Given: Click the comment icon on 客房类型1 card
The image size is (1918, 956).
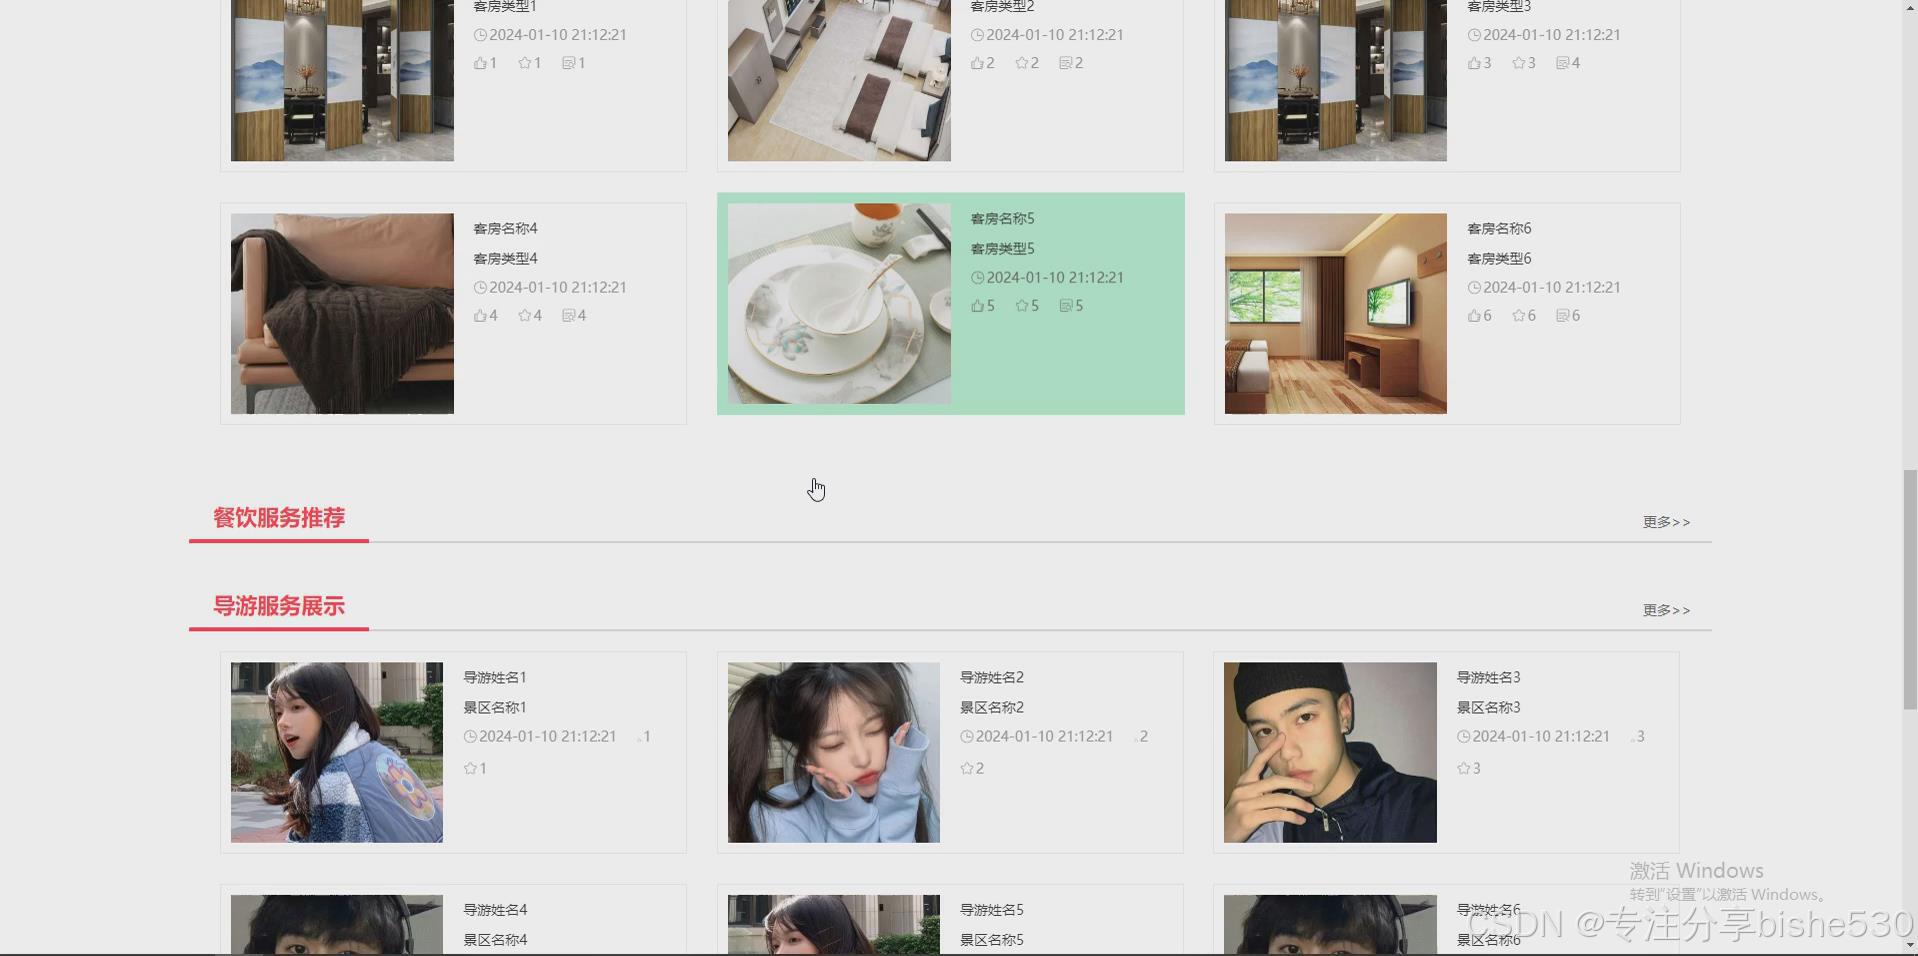Looking at the screenshot, I should pyautogui.click(x=568, y=63).
